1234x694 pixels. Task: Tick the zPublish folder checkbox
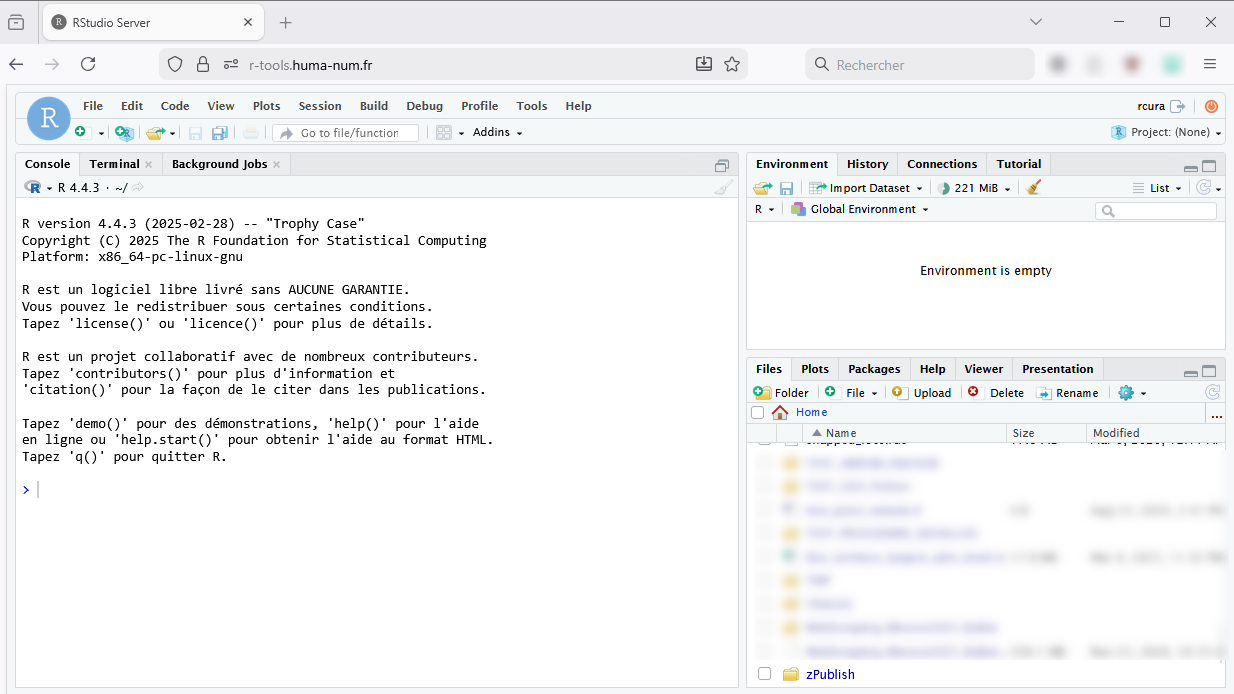765,674
